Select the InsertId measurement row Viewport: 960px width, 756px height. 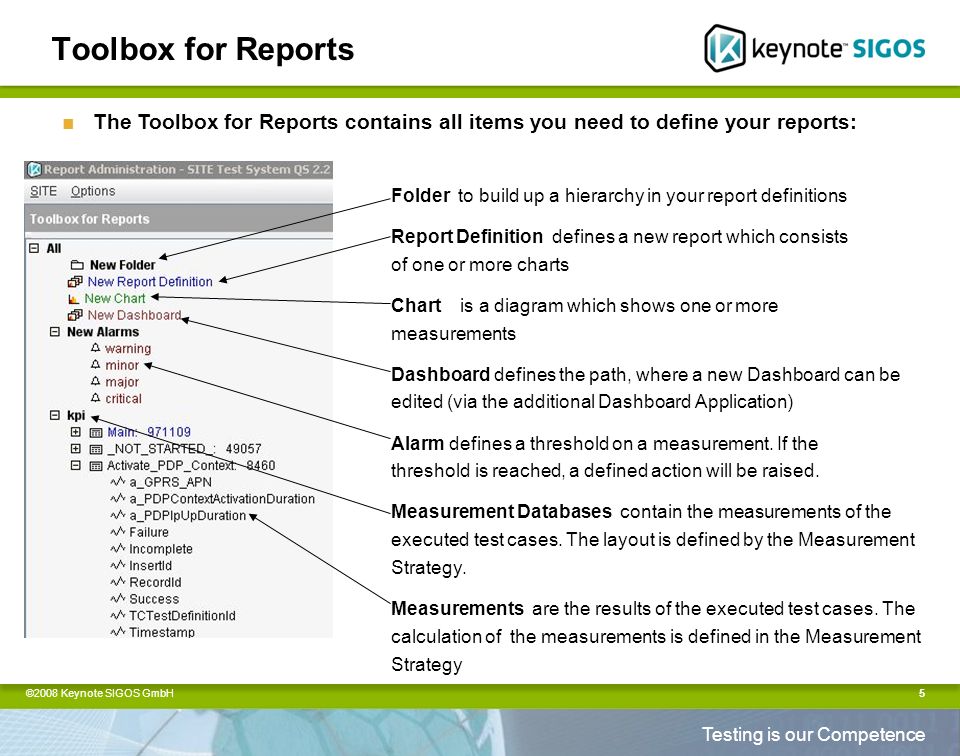pos(151,566)
